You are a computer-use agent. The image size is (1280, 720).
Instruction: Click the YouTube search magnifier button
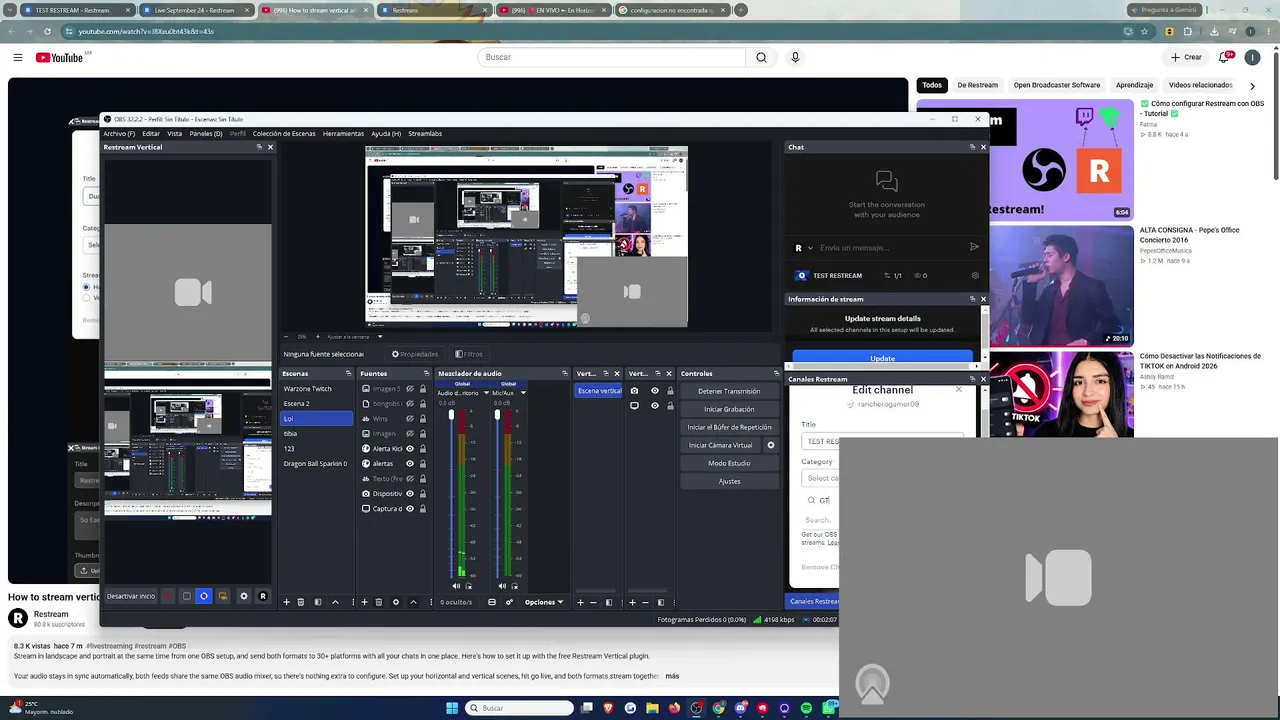pyautogui.click(x=761, y=57)
